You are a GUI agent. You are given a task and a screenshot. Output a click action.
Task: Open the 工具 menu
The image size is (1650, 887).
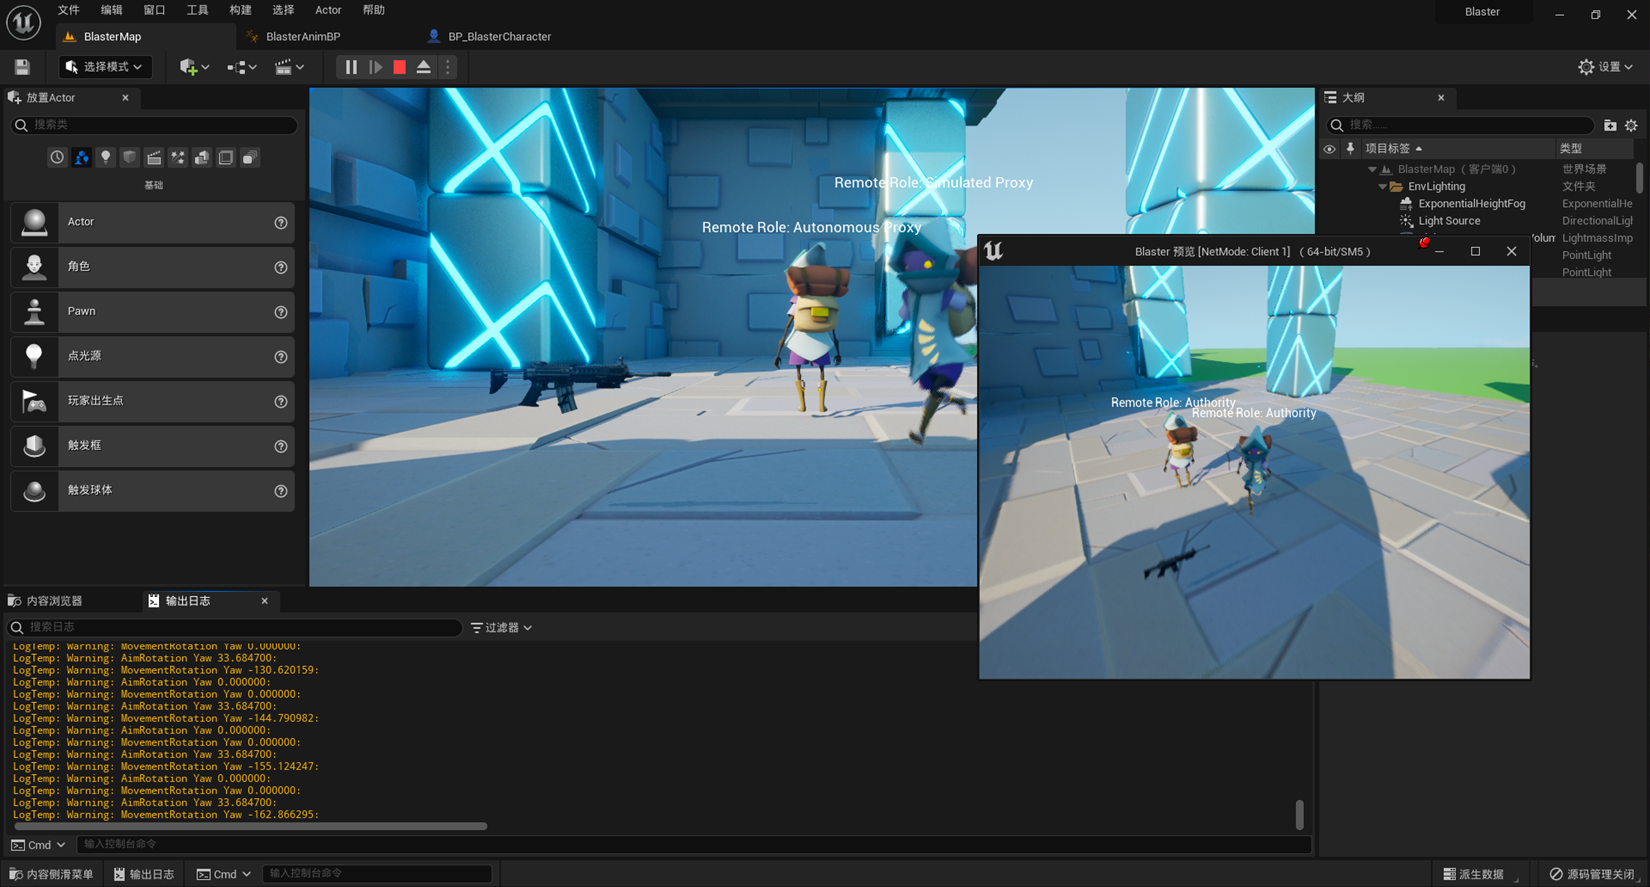(197, 10)
